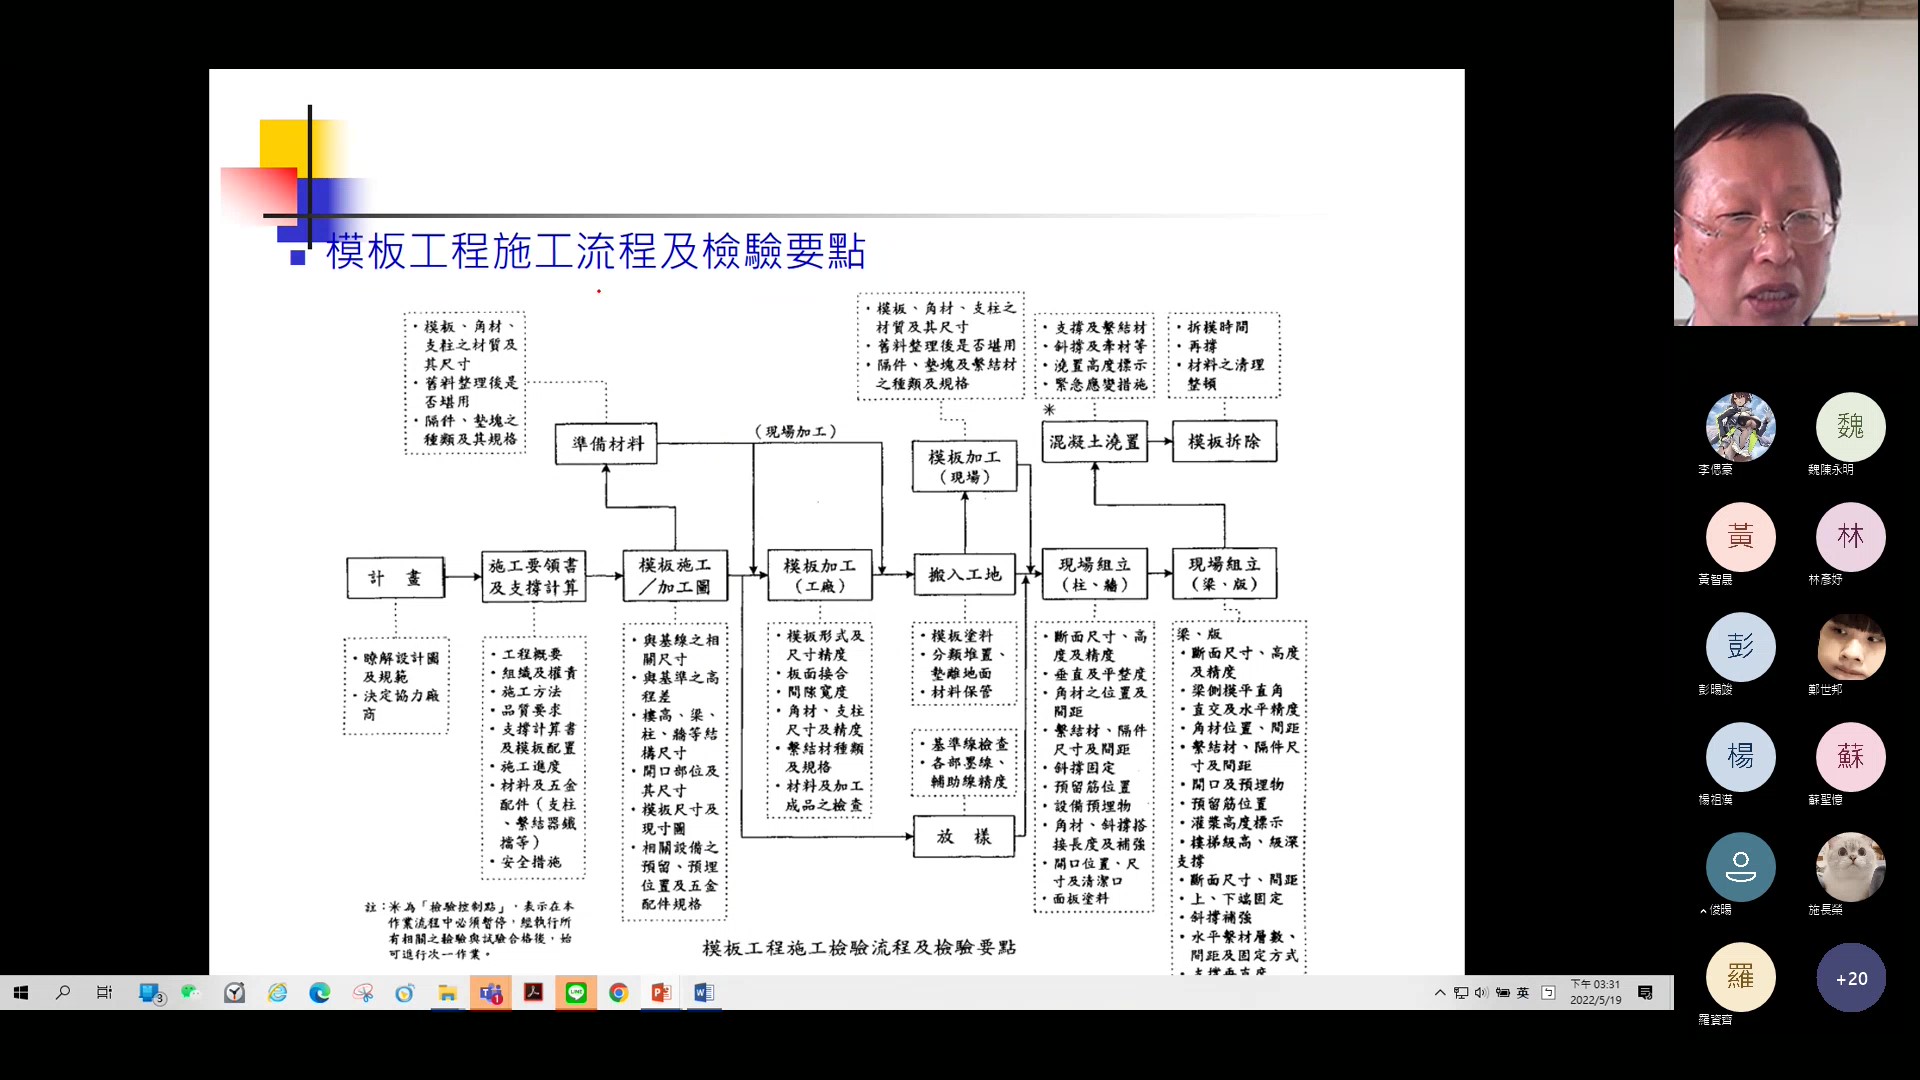Expand the hidden system tray icons chevron
This screenshot has width=1920, height=1080.
coord(1440,993)
